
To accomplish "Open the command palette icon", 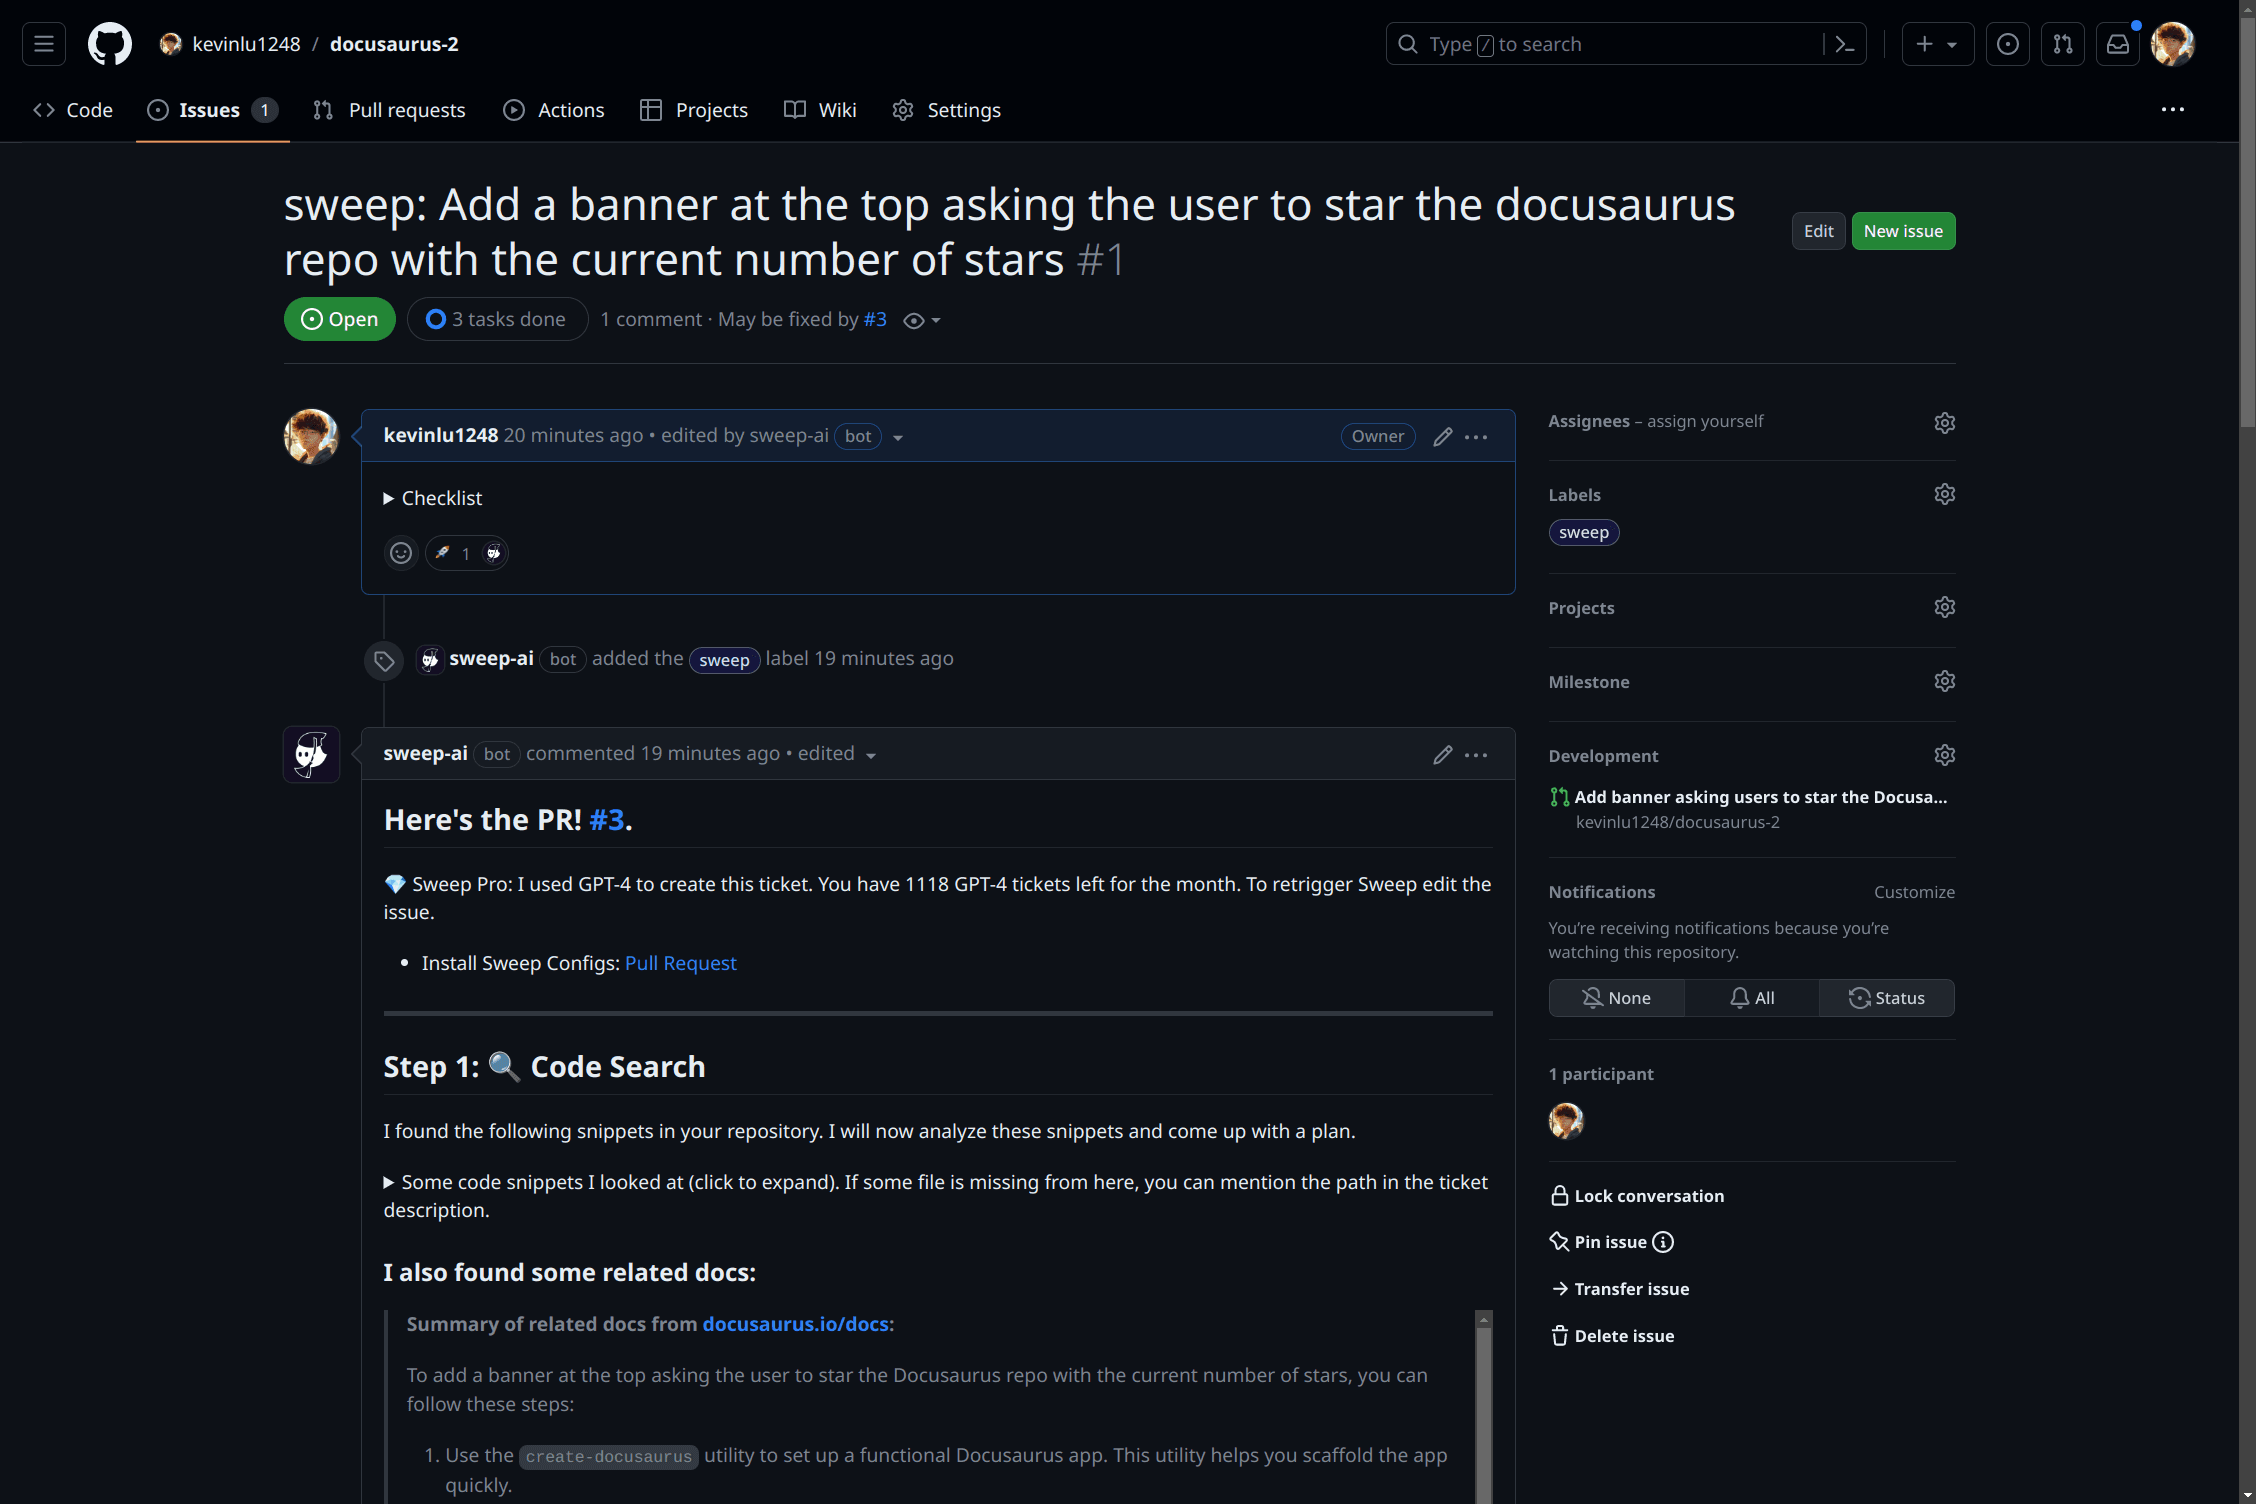I will coord(1845,44).
